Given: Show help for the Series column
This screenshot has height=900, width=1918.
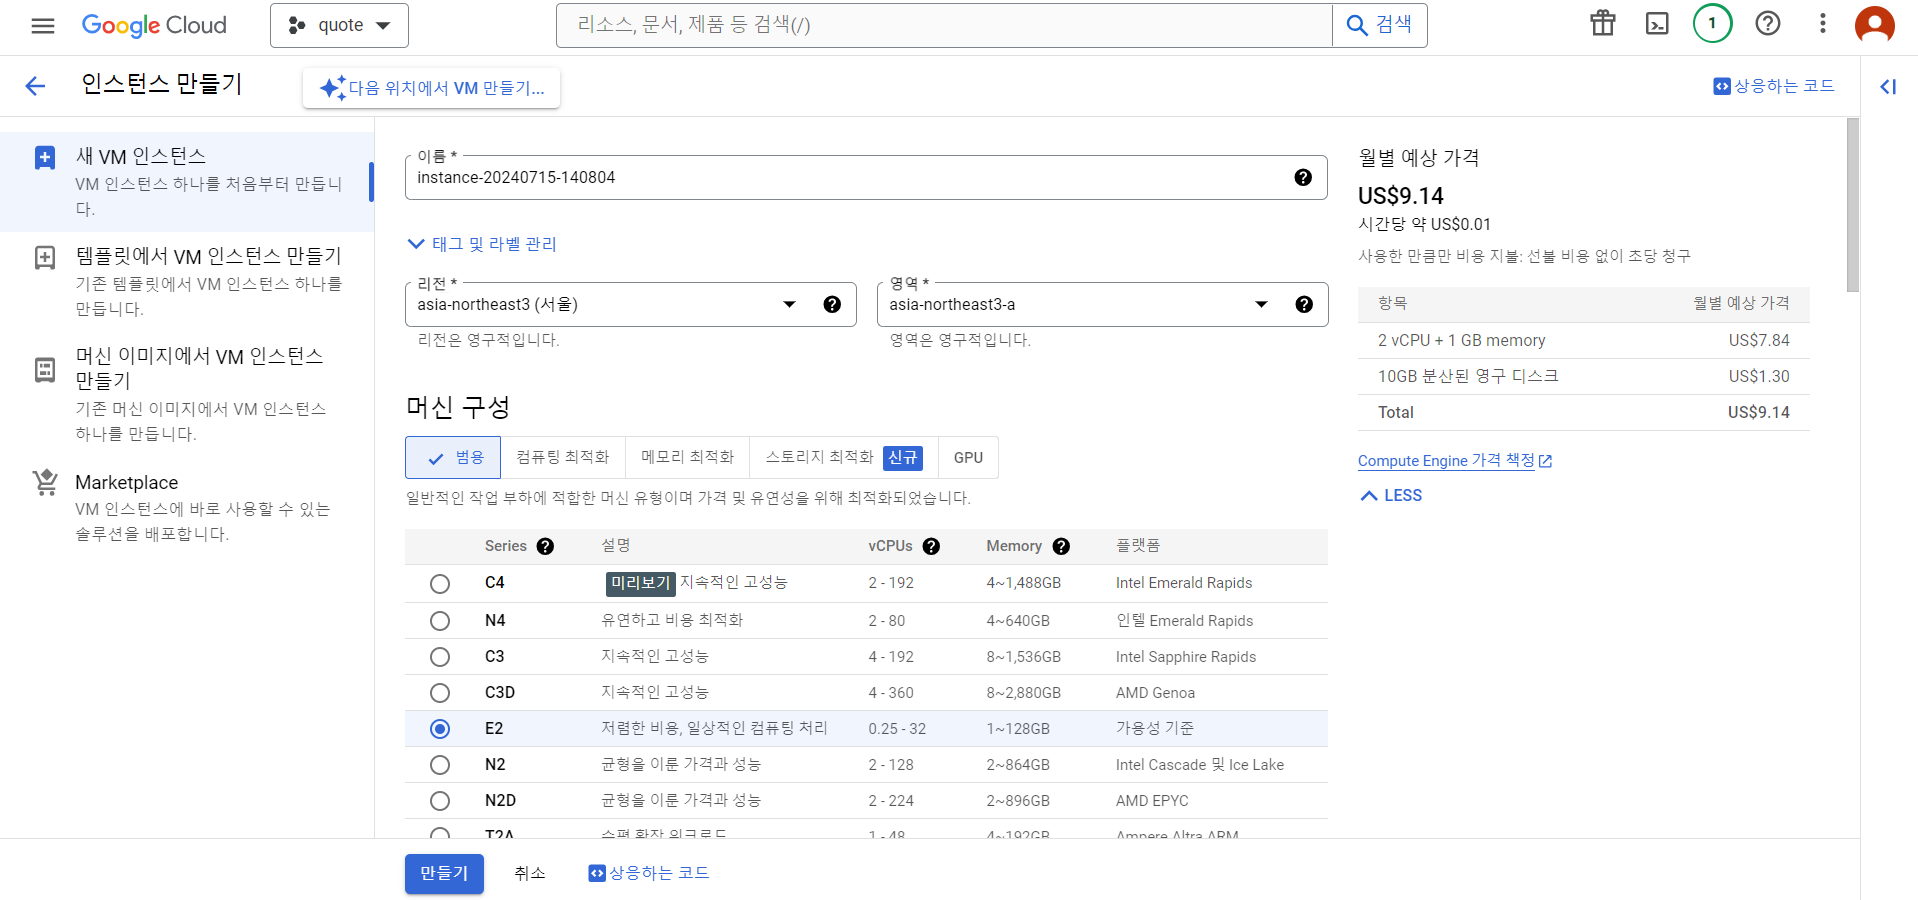Looking at the screenshot, I should coord(545,546).
